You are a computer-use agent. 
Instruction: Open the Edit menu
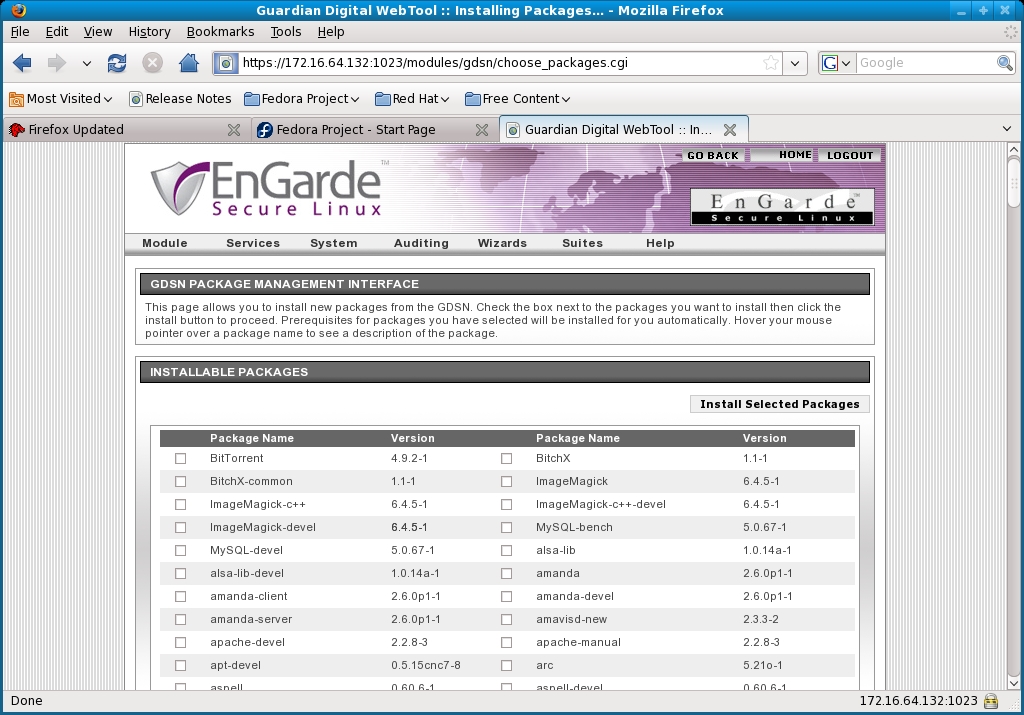click(57, 31)
